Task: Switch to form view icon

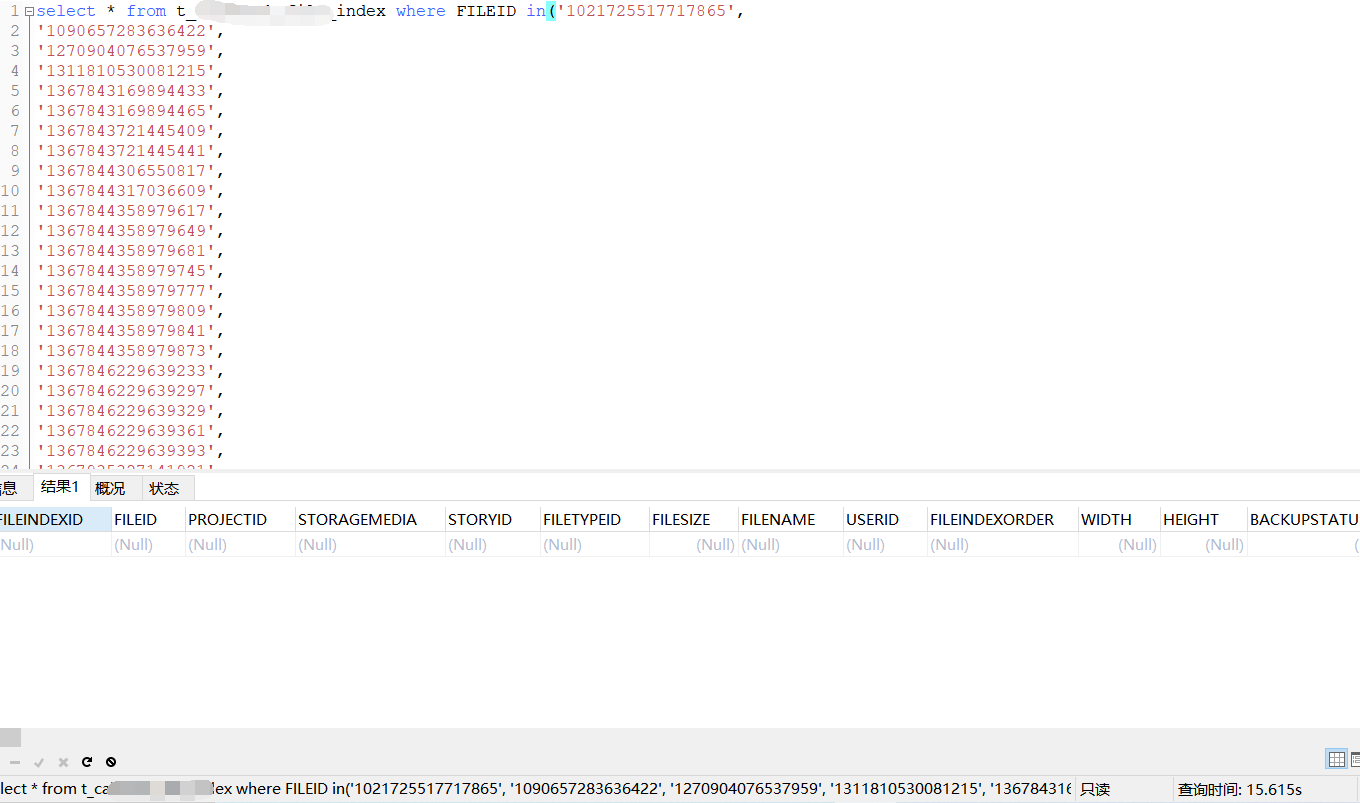Action: pyautogui.click(x=1355, y=759)
